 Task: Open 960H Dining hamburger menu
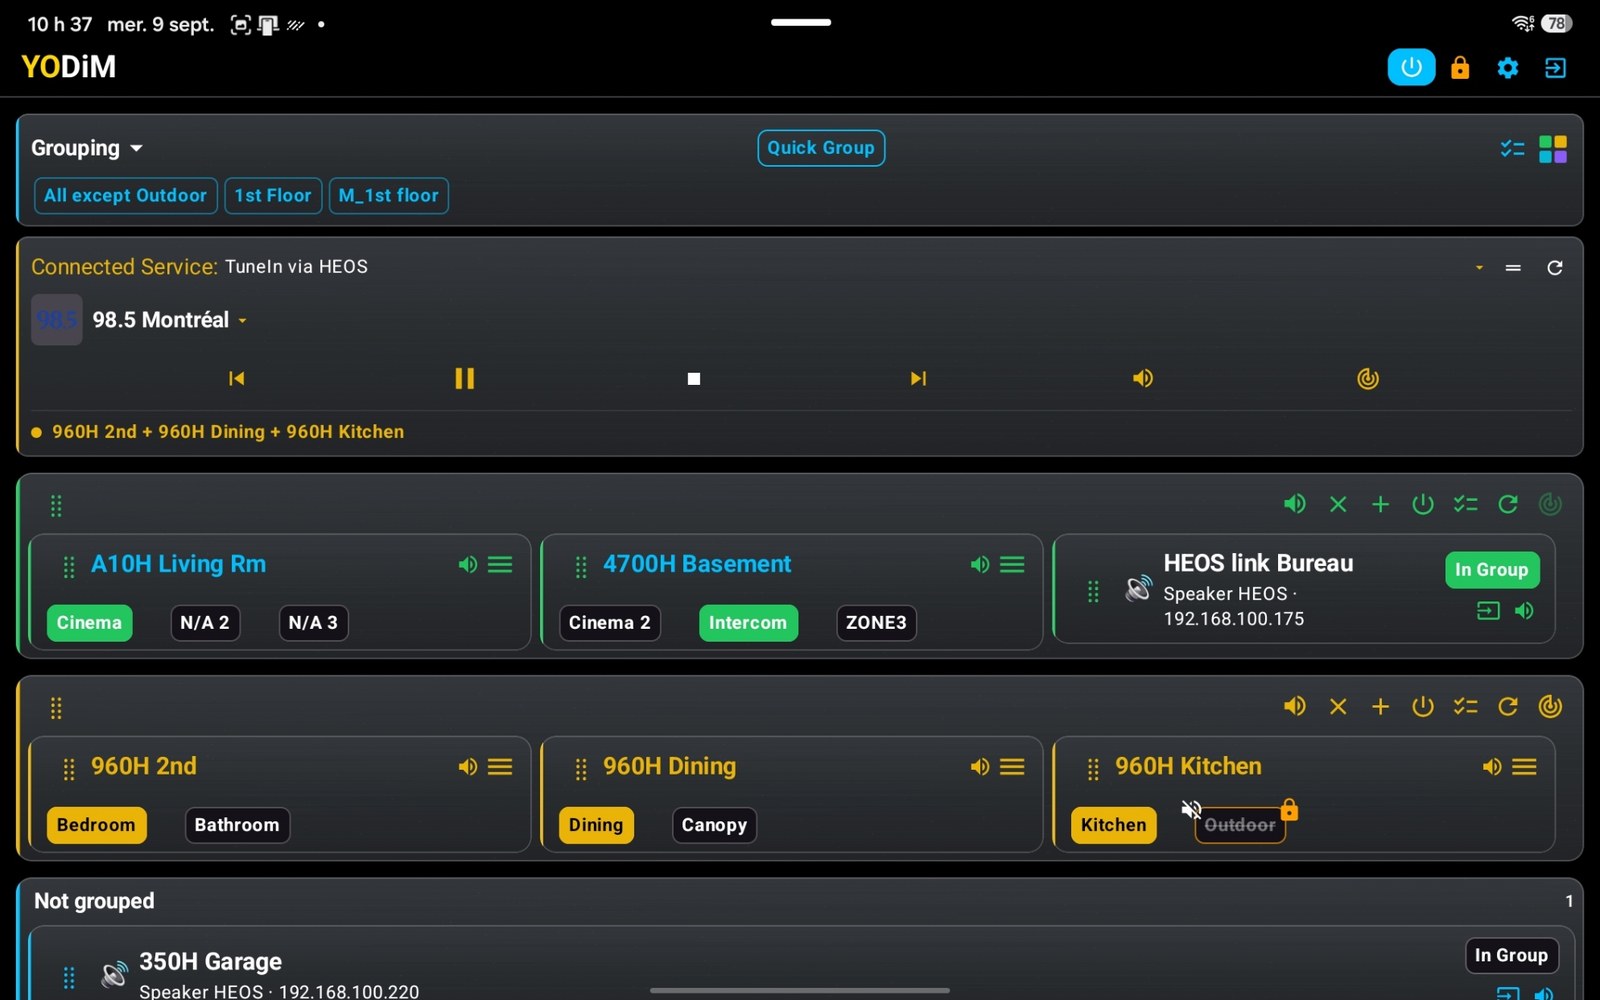point(1012,767)
